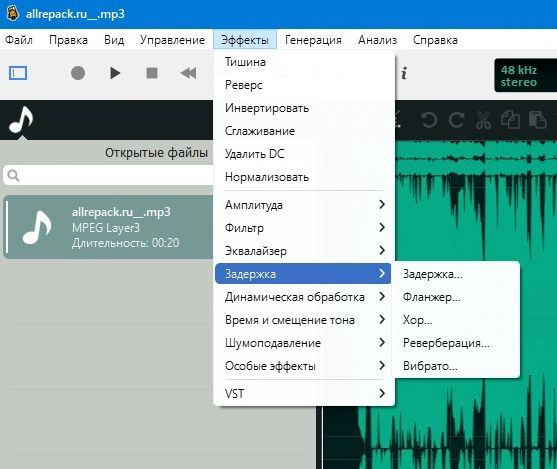Click the open files search field
The width and height of the screenshot is (557, 469).
pos(108,175)
